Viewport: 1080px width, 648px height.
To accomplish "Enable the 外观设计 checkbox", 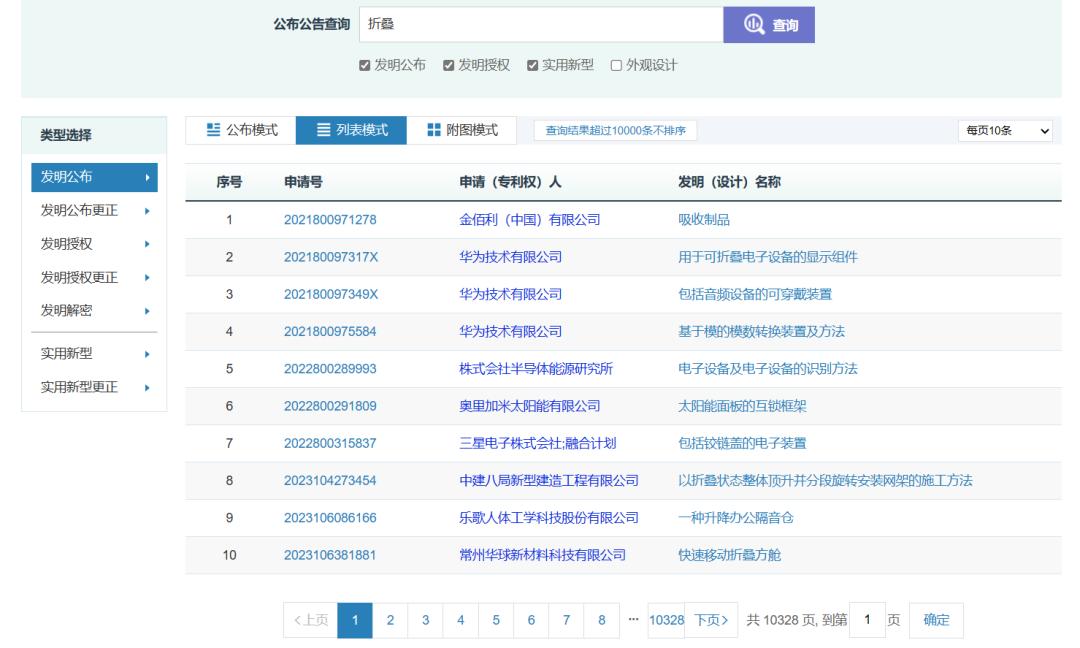I will pos(617,66).
